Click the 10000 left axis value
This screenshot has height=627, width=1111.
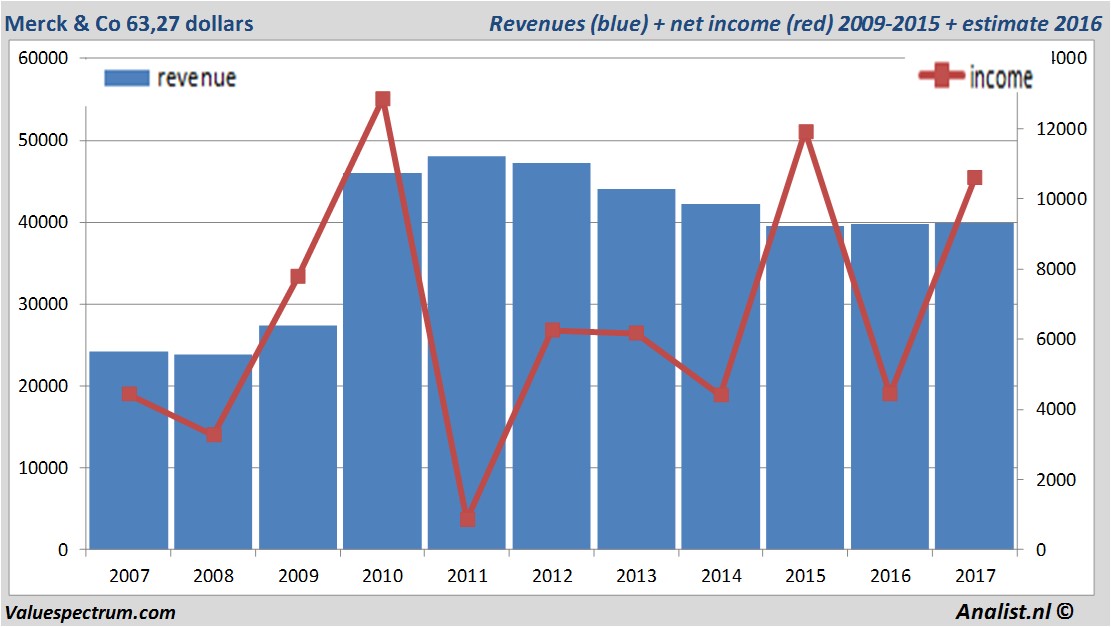pyautogui.click(x=43, y=468)
